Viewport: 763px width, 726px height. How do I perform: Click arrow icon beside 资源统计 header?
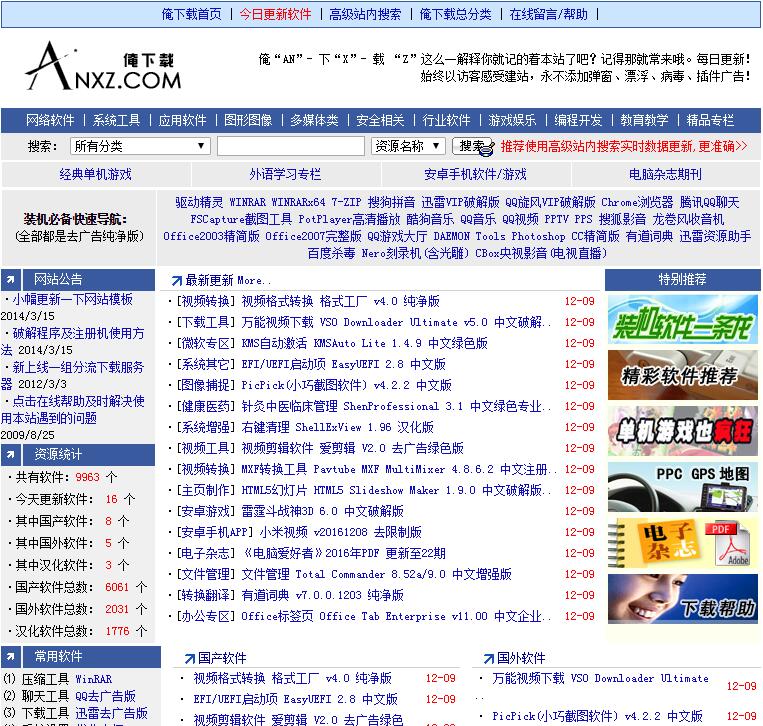point(11,455)
